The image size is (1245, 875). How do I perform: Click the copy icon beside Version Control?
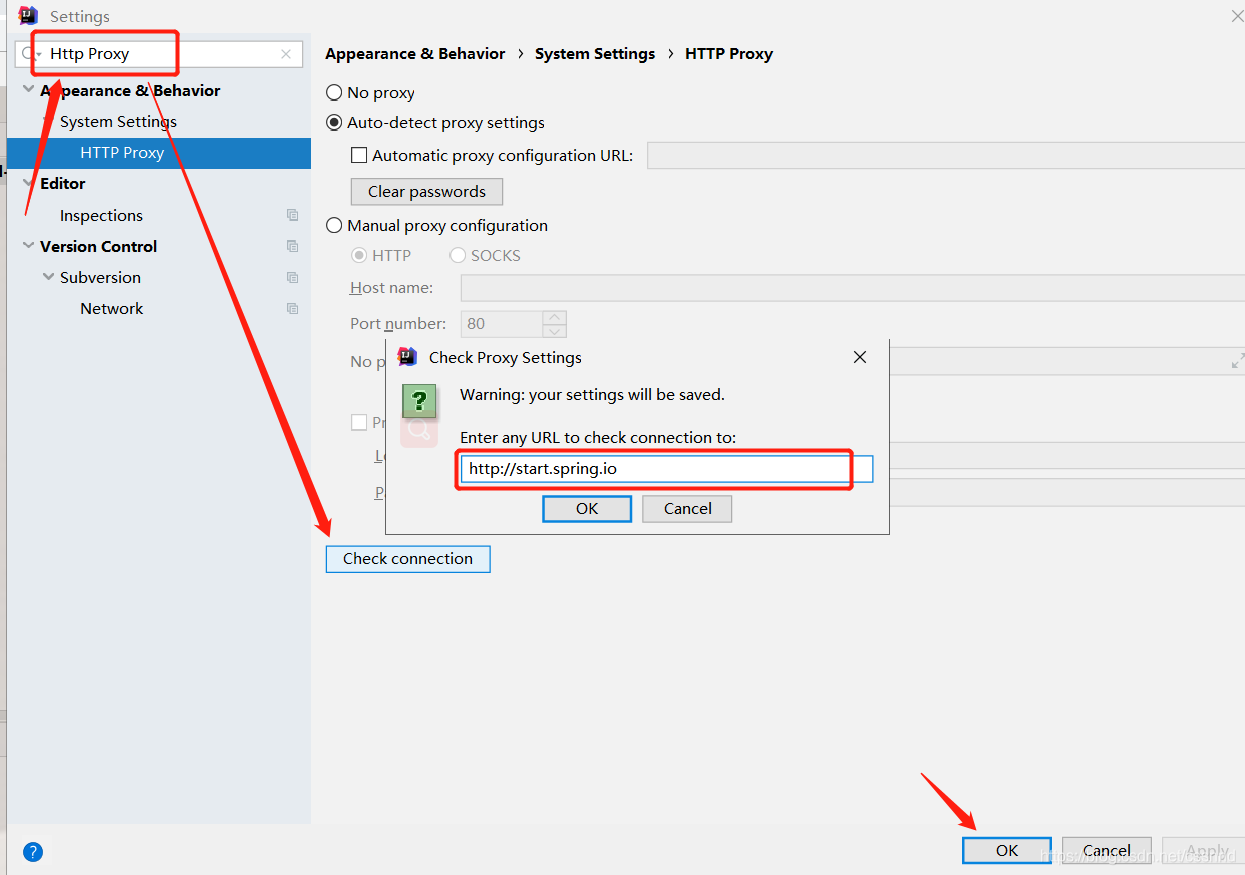(292, 246)
